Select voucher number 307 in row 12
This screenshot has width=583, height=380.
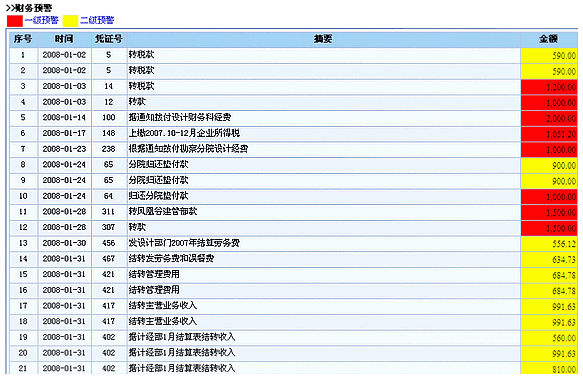(109, 227)
